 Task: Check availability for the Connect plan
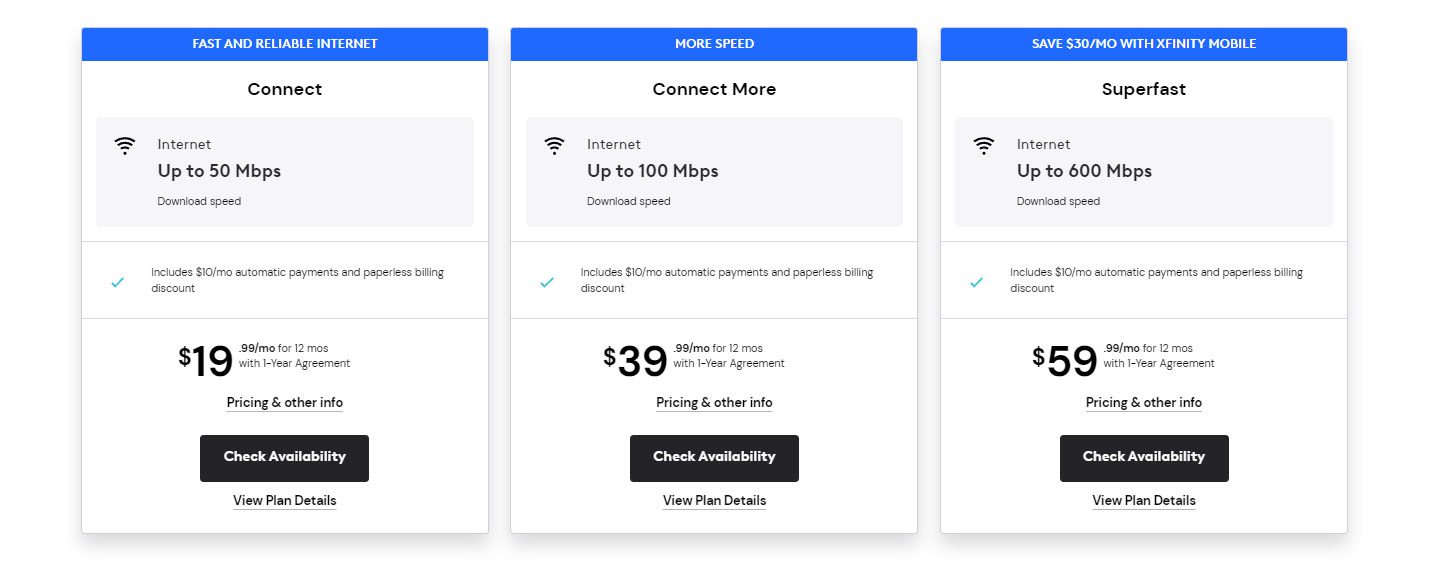(284, 458)
